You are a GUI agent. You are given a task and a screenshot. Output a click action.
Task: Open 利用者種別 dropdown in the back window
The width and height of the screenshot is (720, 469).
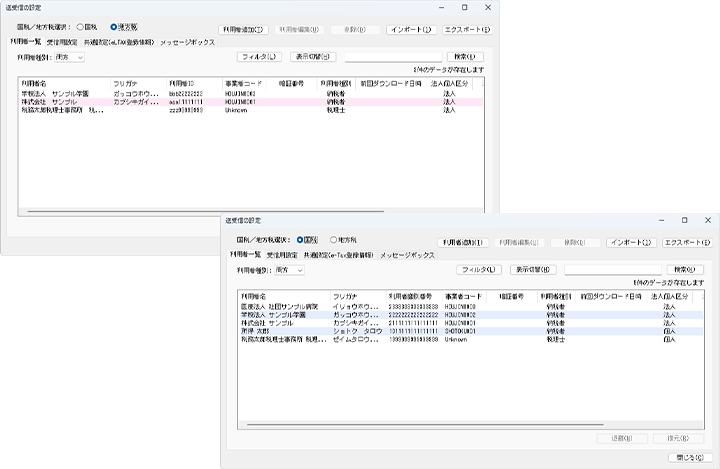pyautogui.click(x=69, y=58)
